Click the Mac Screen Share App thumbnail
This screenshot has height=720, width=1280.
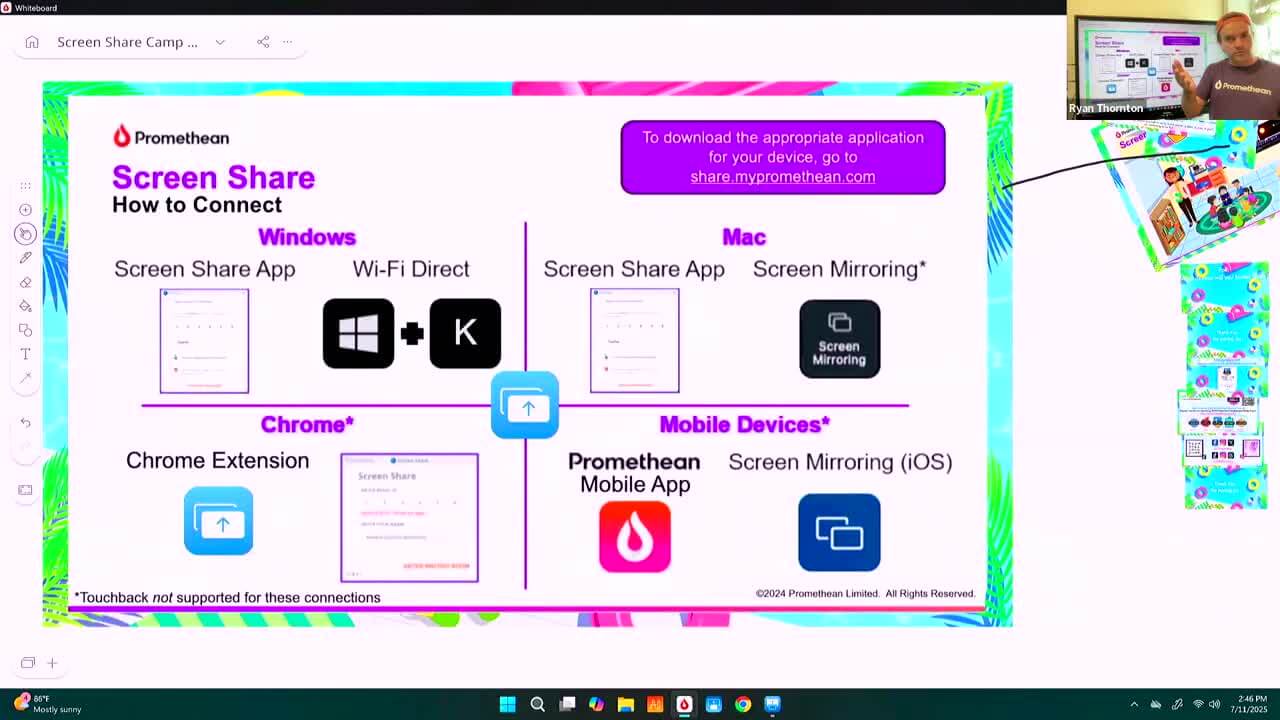634,340
